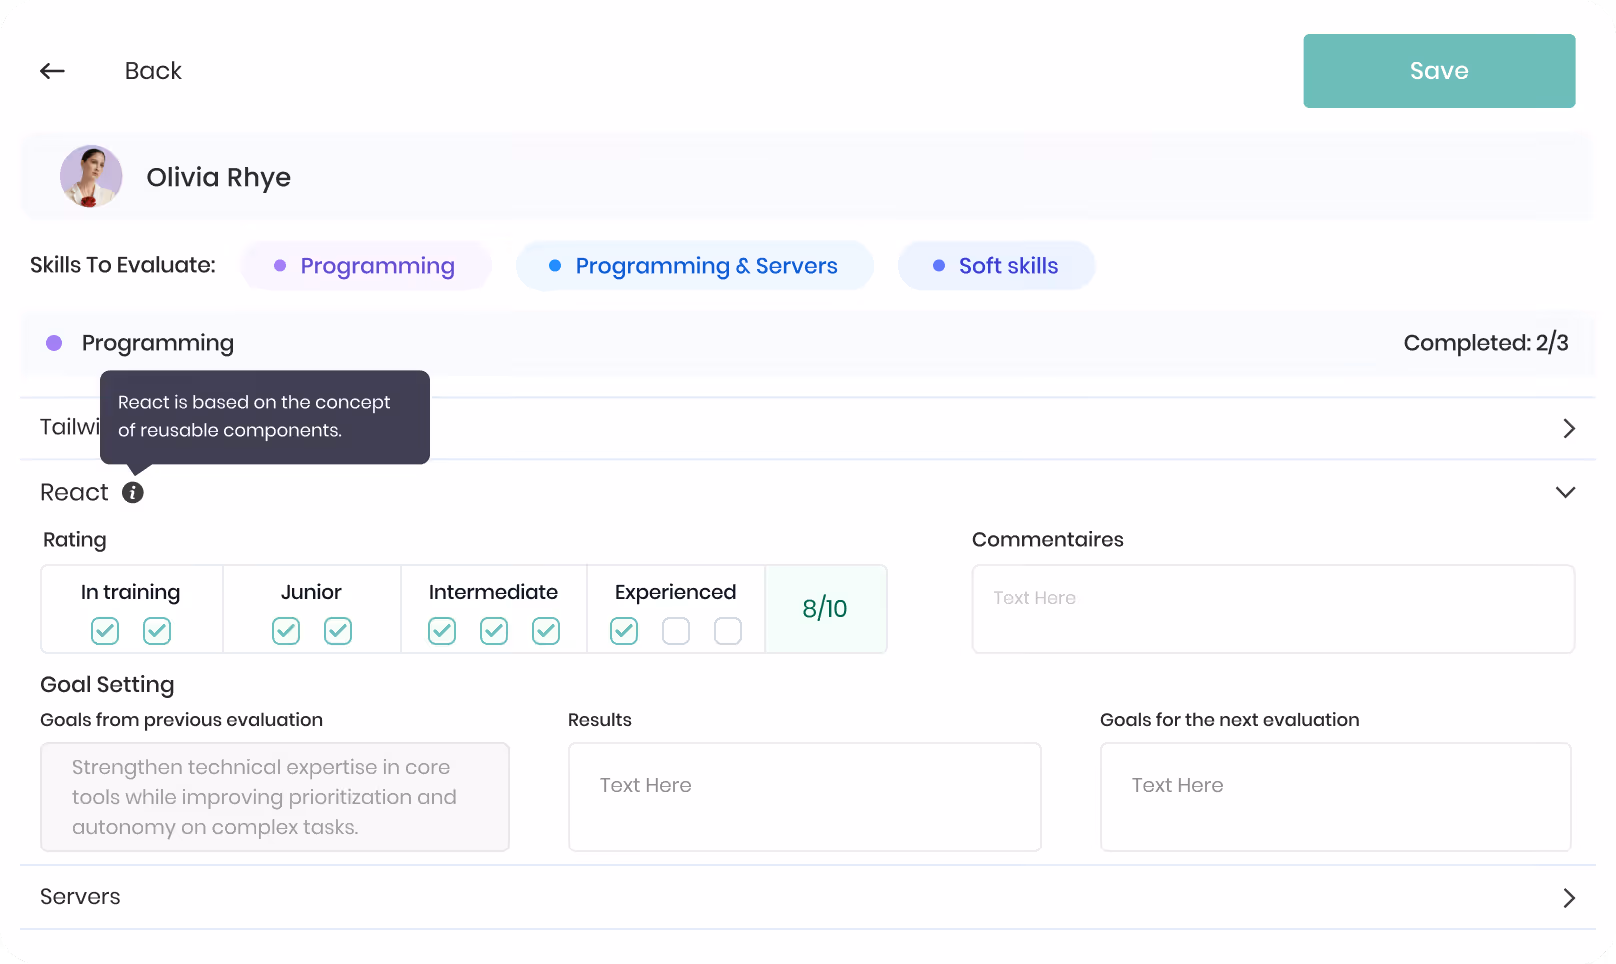The width and height of the screenshot is (1616, 964).
Task: Toggle first Junior checkbox
Action: tap(286, 631)
